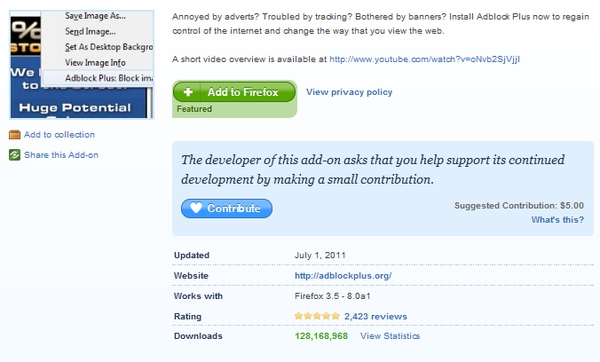Click the white plus icon on Add to Firefox

coord(188,92)
